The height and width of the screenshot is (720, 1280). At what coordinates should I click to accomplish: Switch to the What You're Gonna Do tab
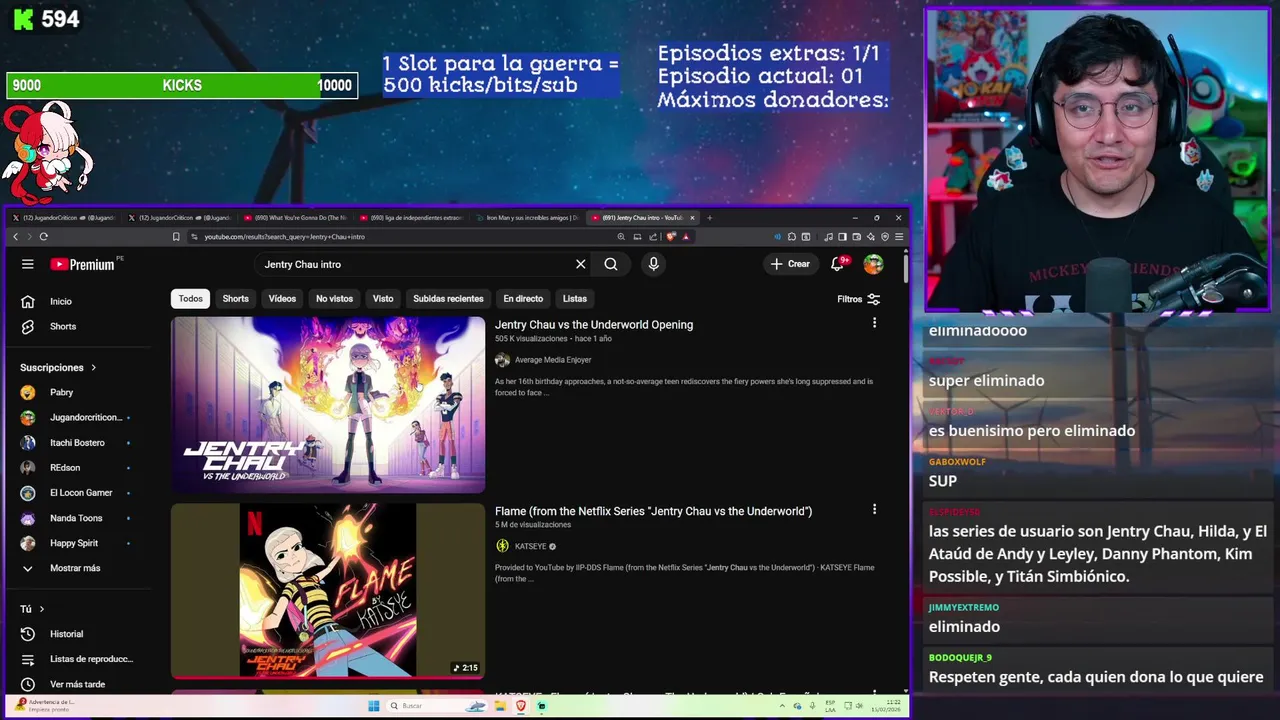point(295,217)
